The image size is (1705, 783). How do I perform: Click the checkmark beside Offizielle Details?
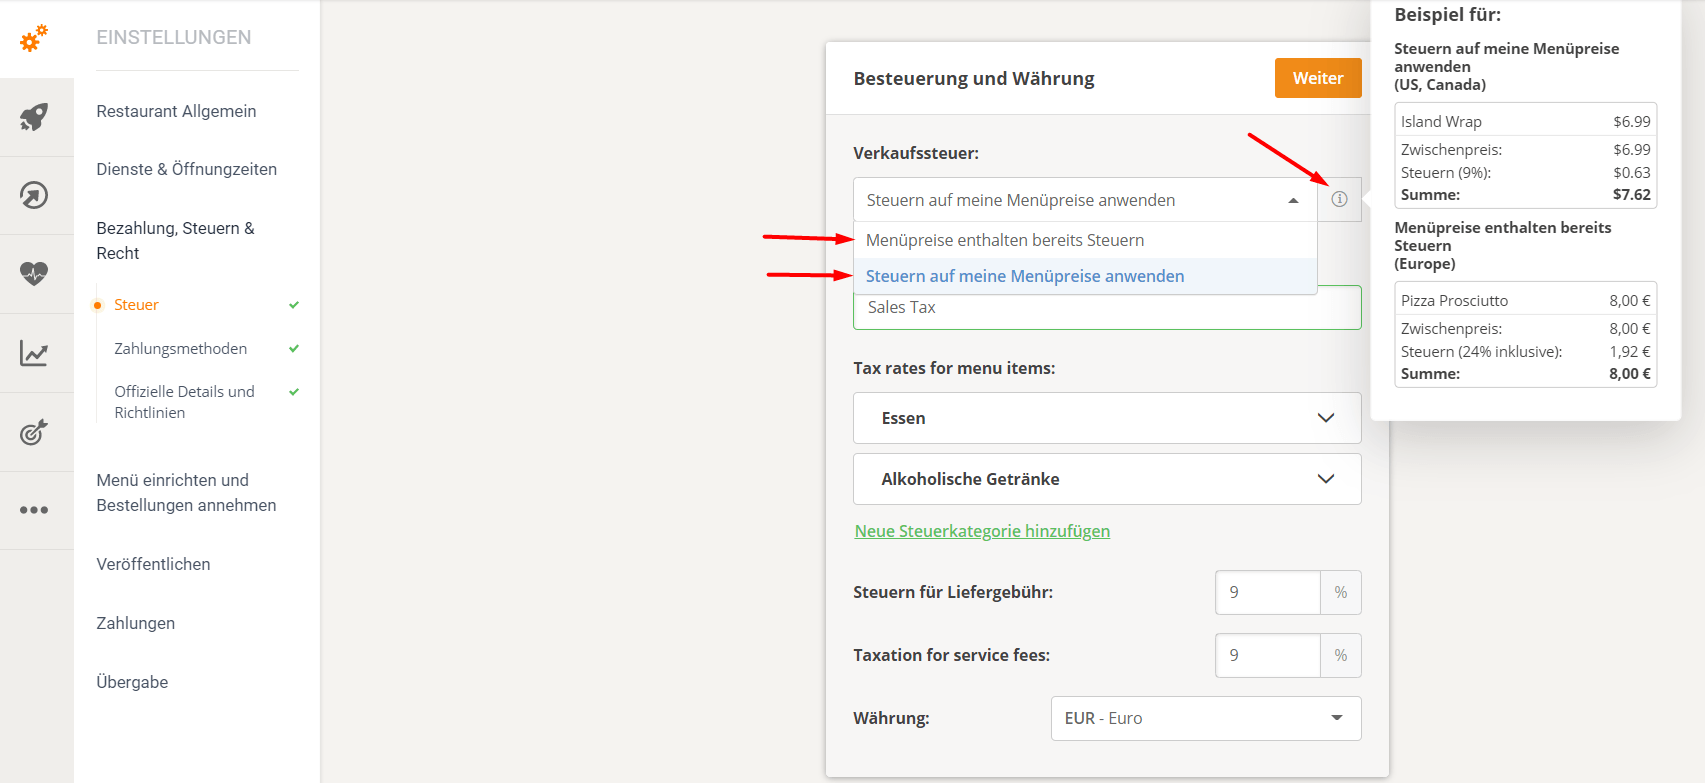(x=294, y=392)
